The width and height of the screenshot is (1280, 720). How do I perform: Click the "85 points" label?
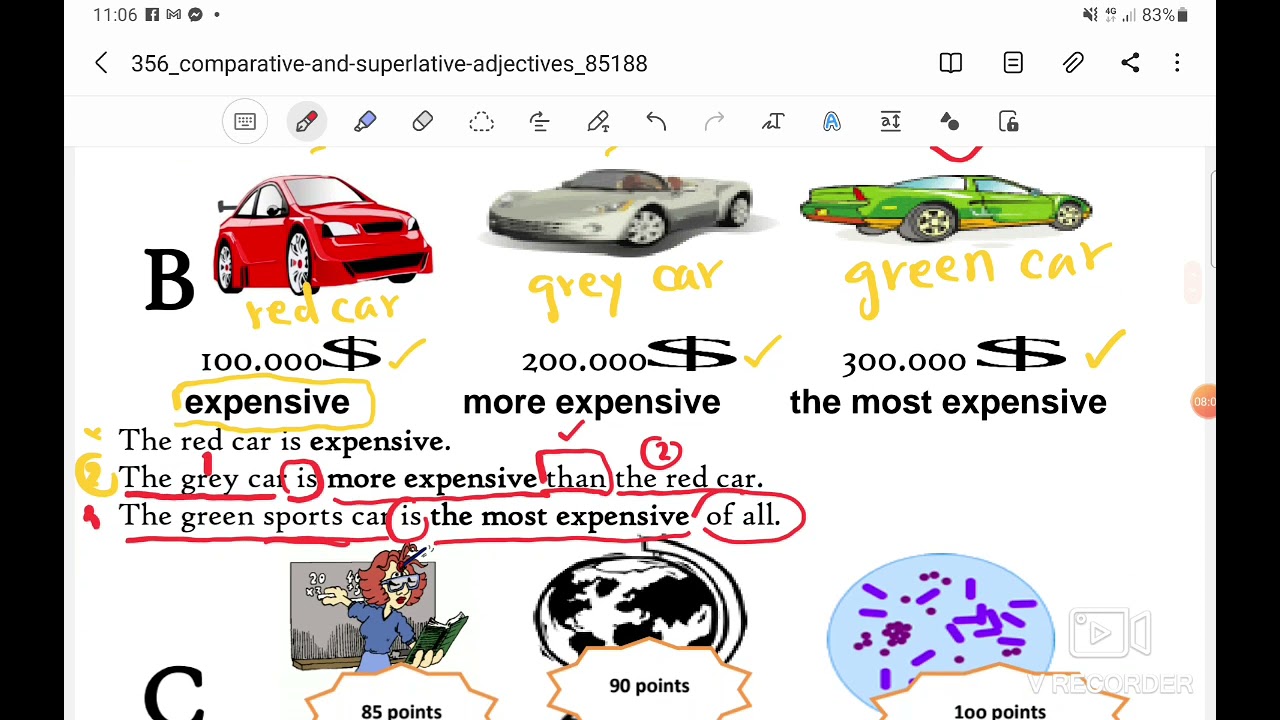[x=401, y=711]
